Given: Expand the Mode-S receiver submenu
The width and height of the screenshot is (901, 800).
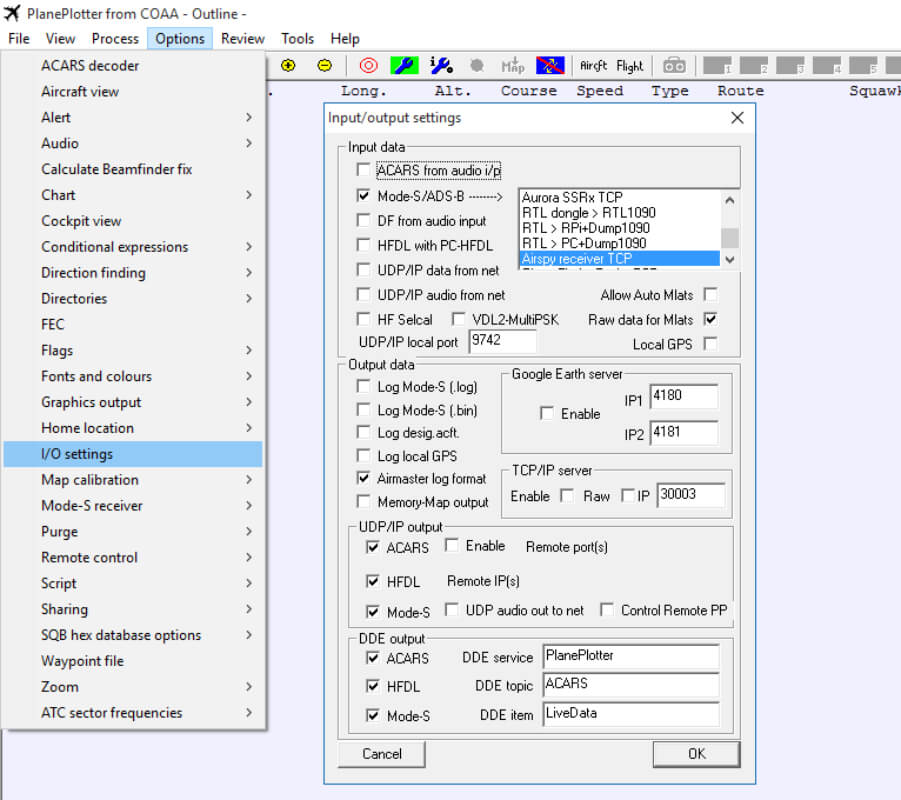Looking at the screenshot, I should point(133,505).
